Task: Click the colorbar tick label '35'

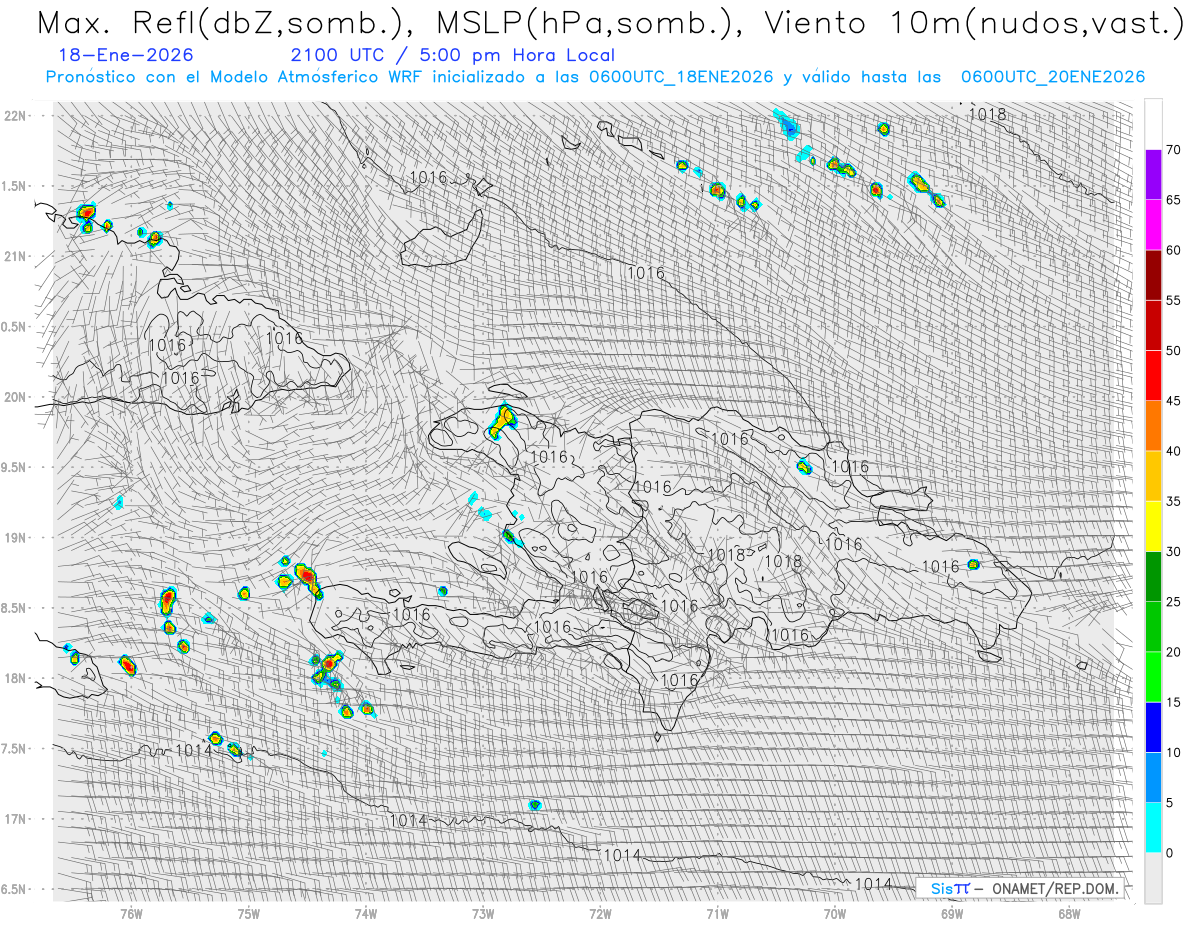Action: 1173,501
